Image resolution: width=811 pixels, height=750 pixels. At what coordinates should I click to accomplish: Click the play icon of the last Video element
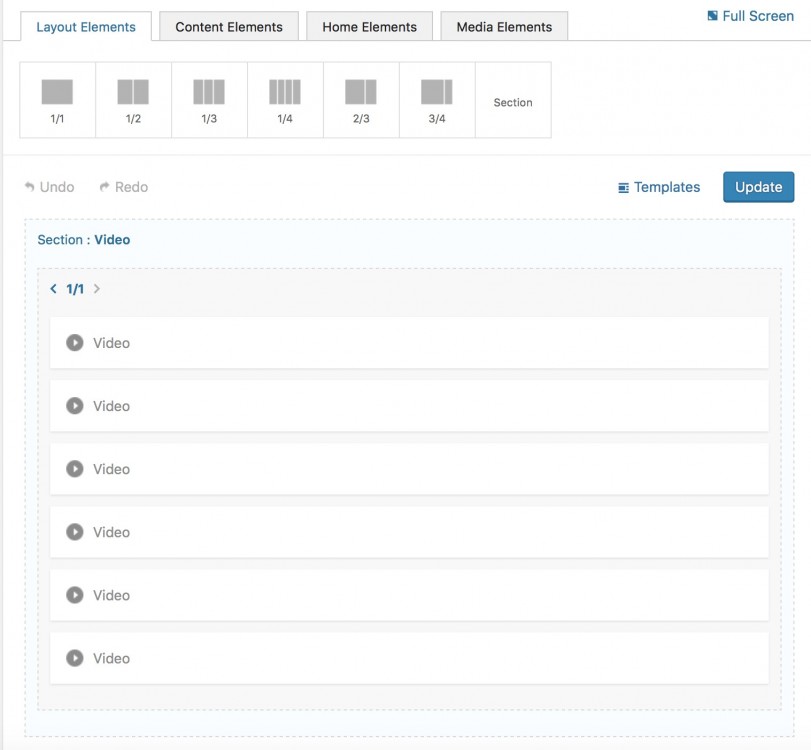pos(75,658)
